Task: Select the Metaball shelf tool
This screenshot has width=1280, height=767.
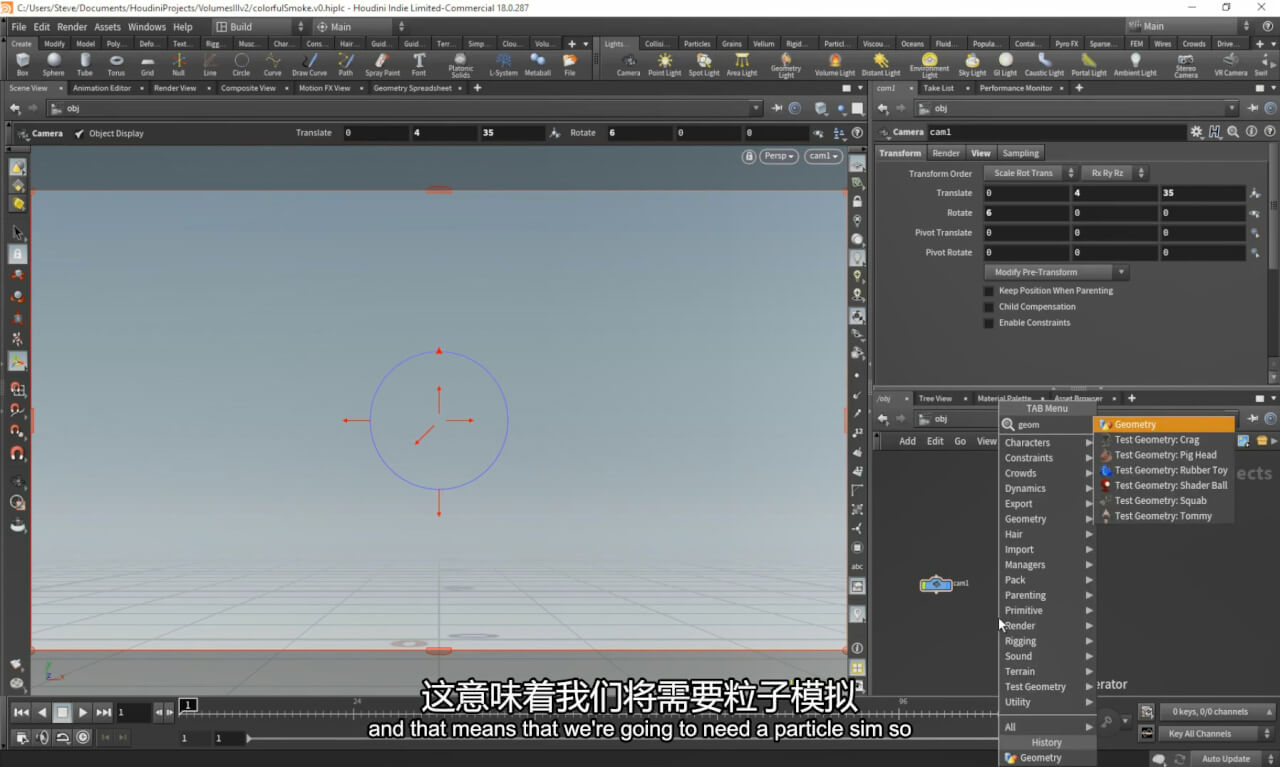Action: click(x=538, y=65)
